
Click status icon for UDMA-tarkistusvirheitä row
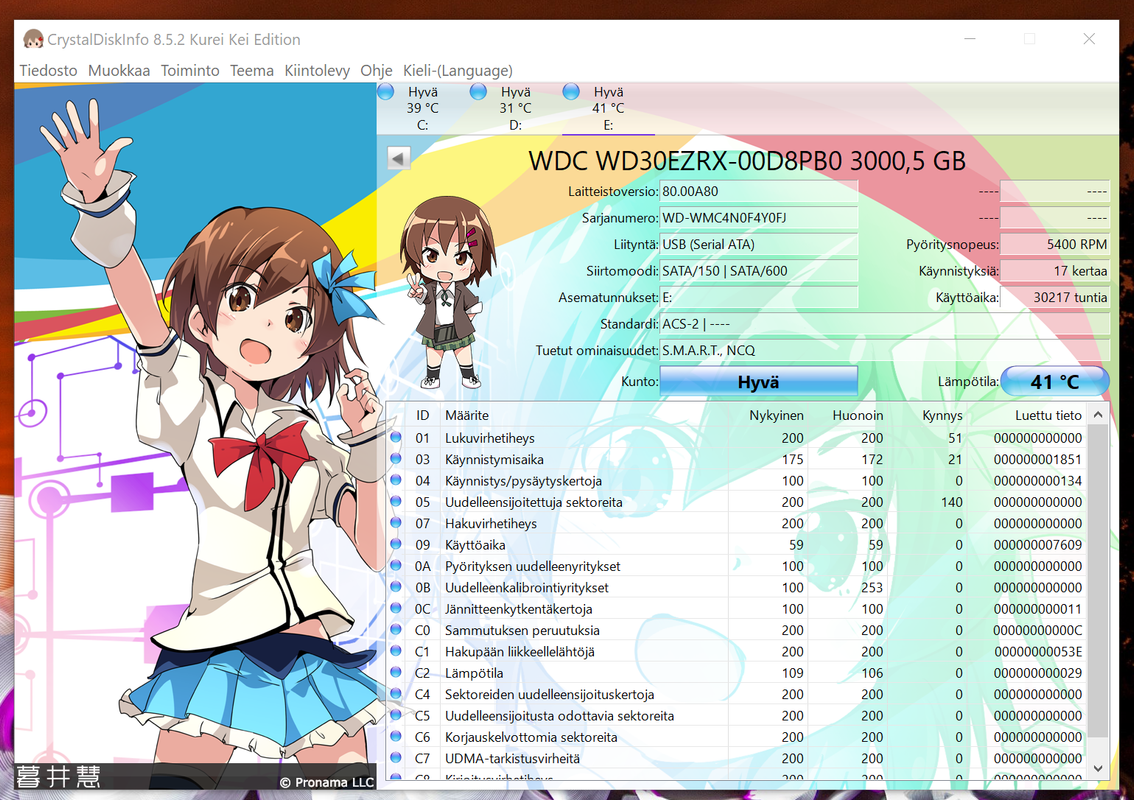(x=396, y=757)
